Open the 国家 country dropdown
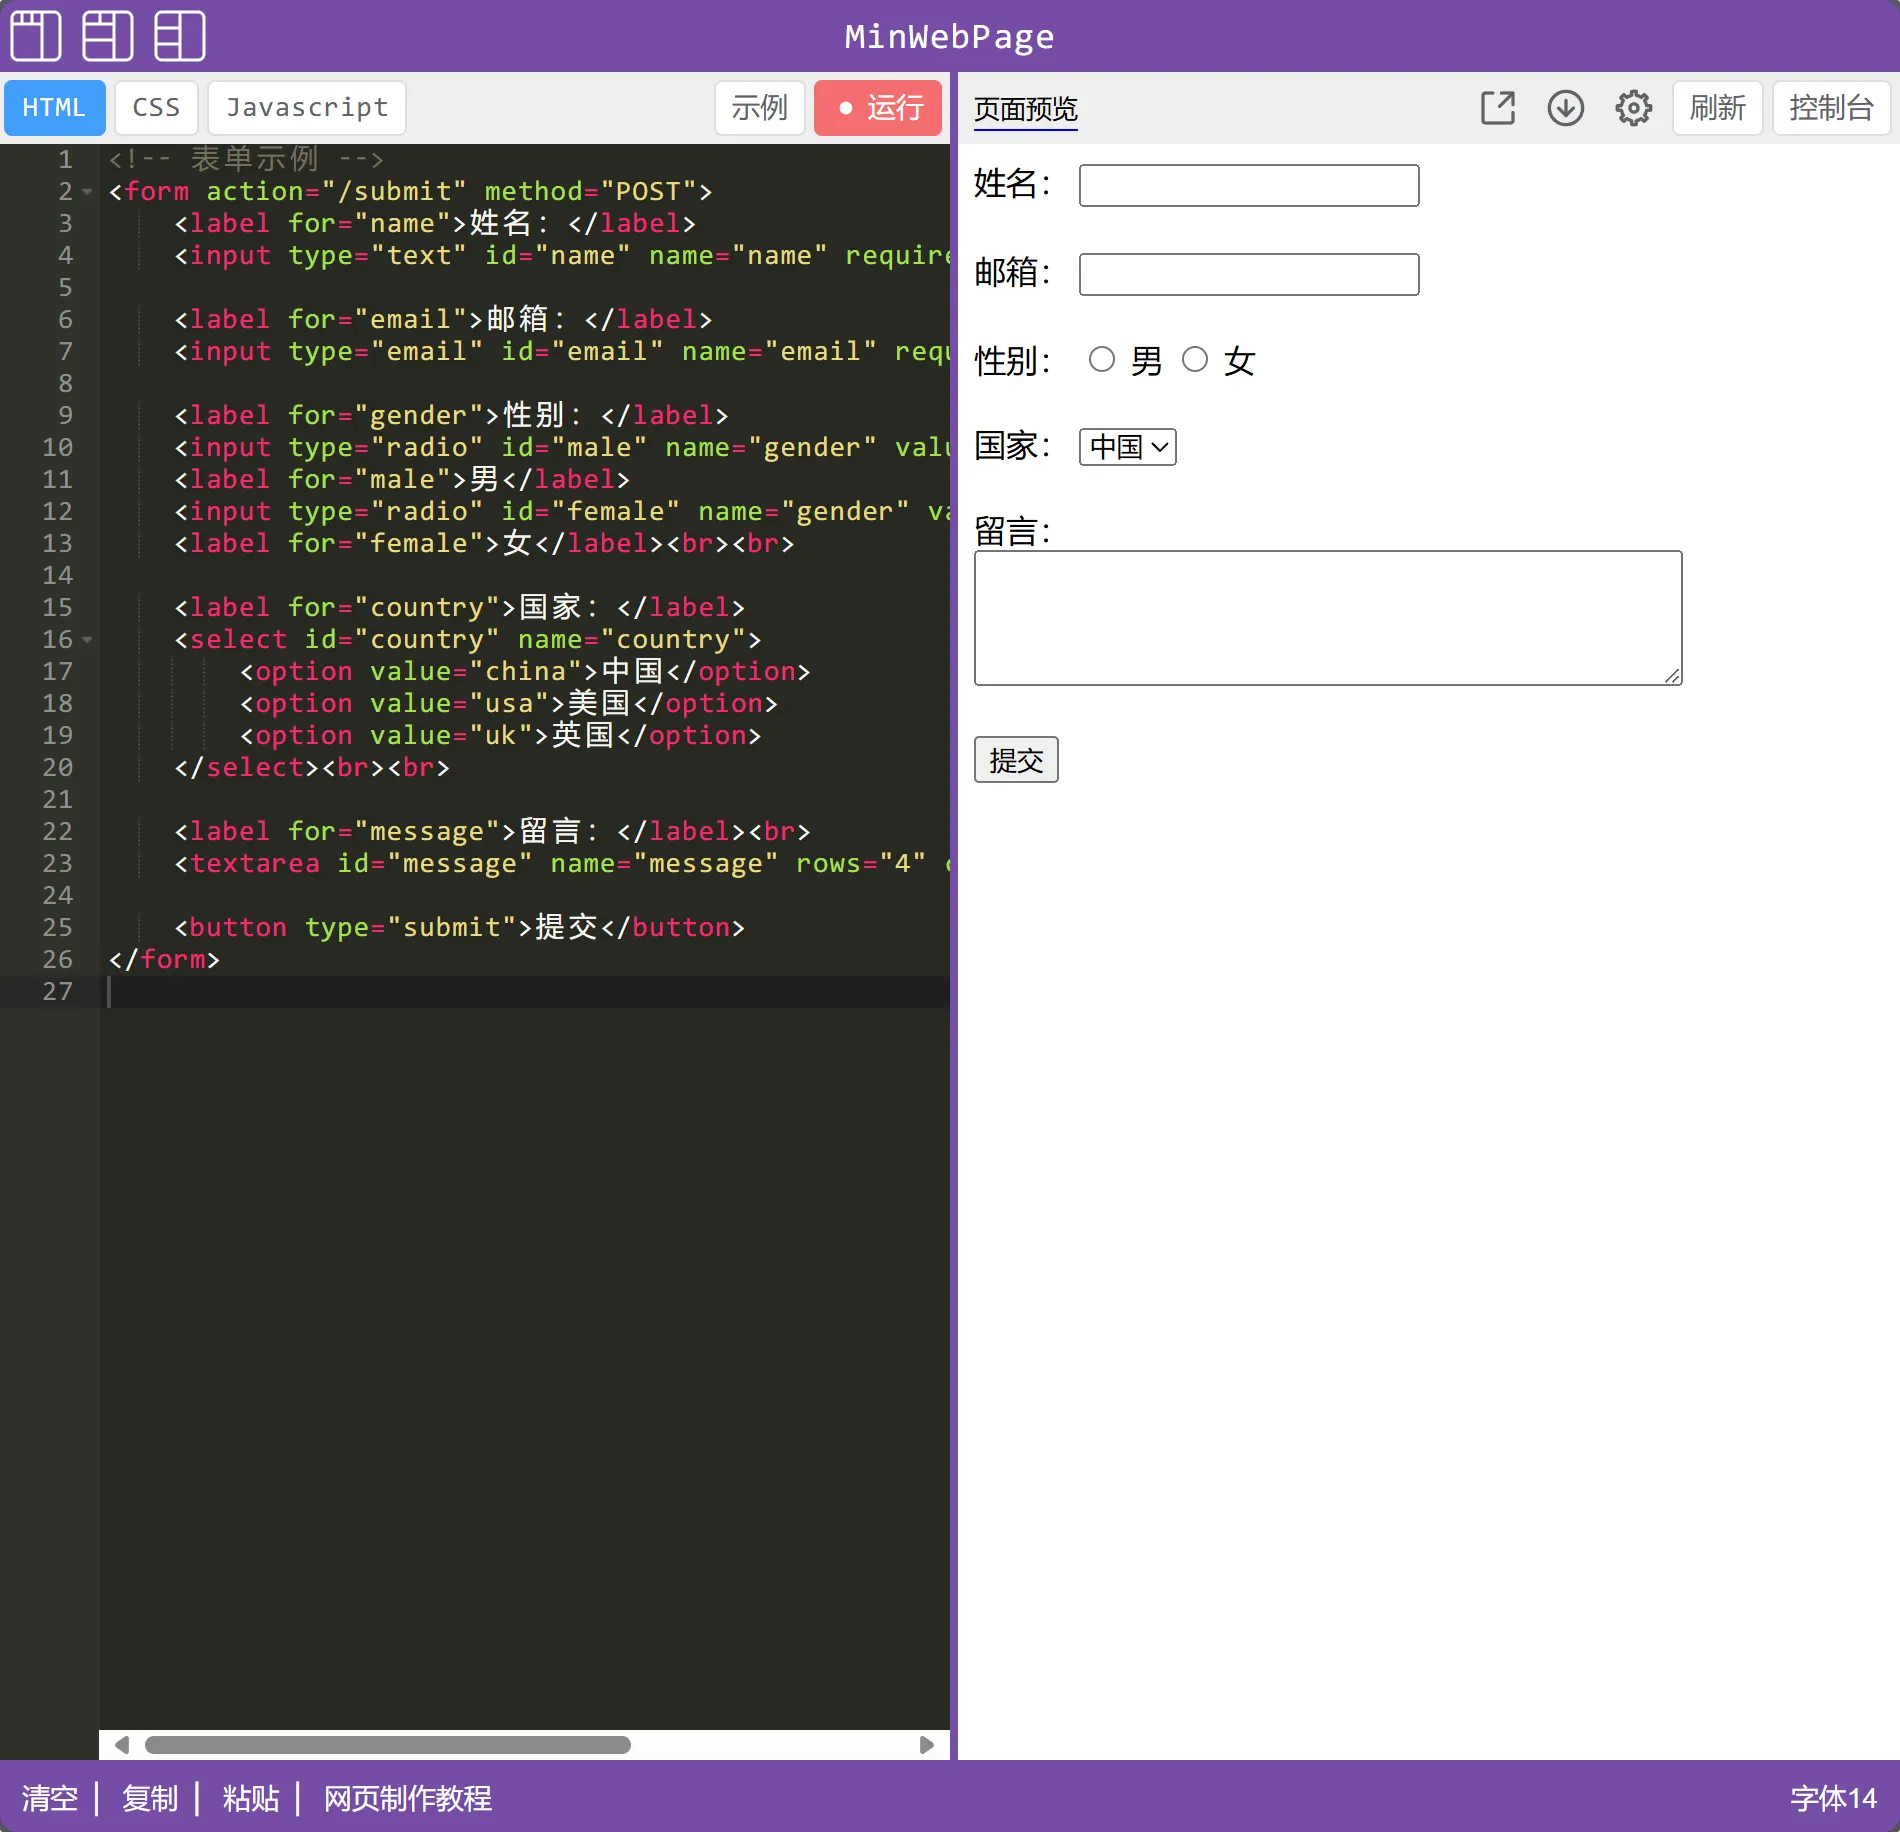This screenshot has height=1832, width=1900. (x=1127, y=447)
